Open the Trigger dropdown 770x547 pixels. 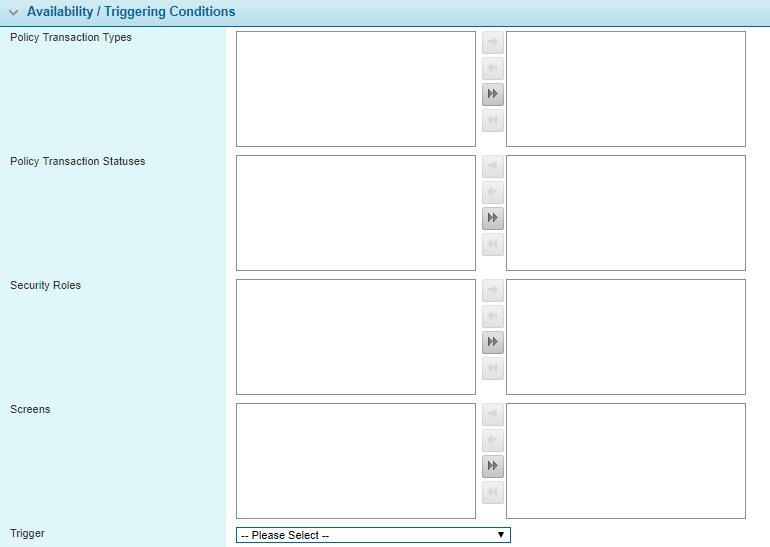pos(373,535)
